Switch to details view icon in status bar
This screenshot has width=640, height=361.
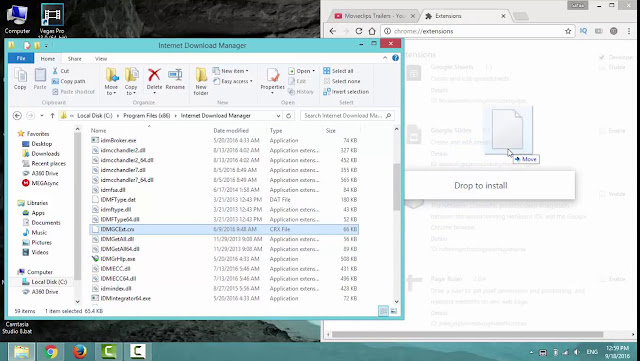[x=383, y=311]
